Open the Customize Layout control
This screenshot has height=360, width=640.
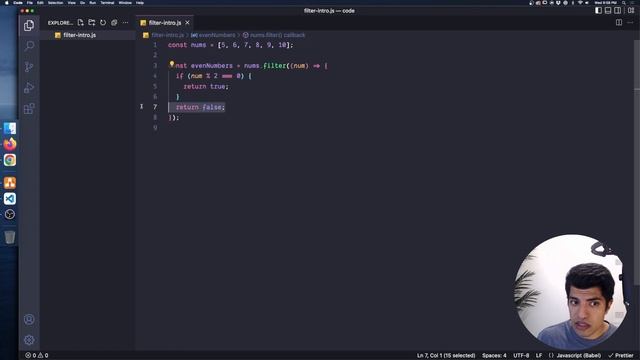pyautogui.click(x=631, y=11)
